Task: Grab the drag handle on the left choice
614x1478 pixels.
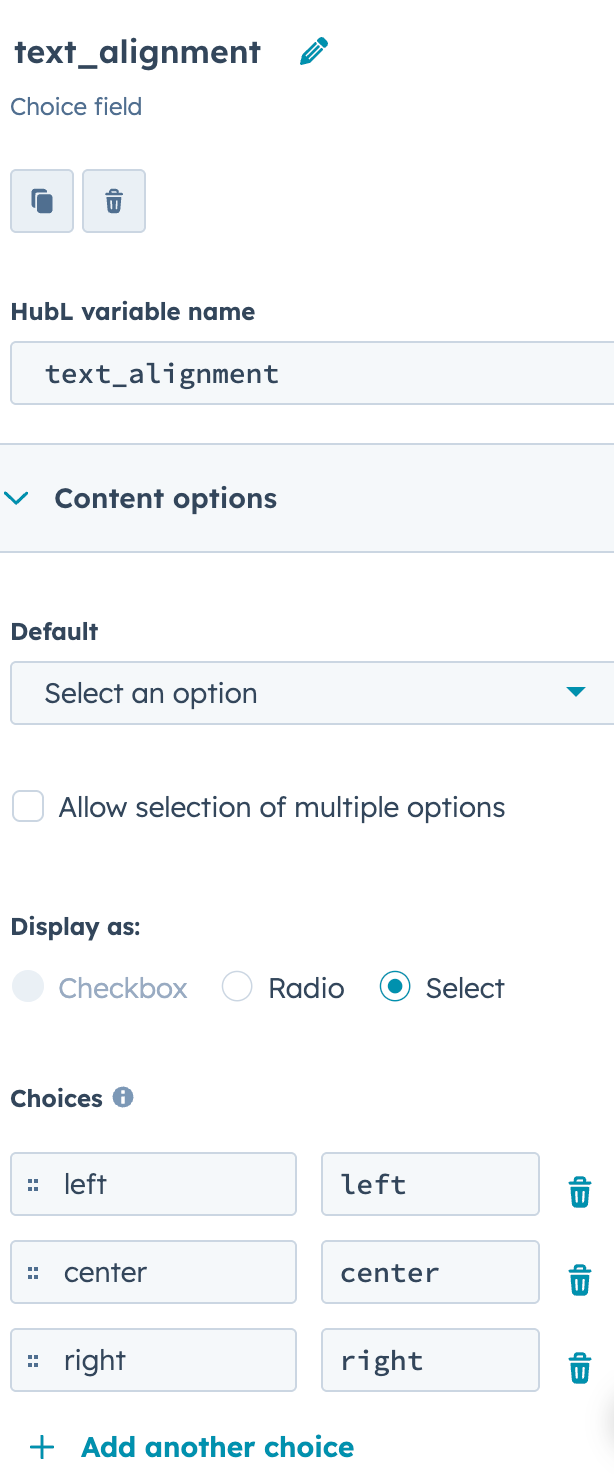Action: point(33,1184)
